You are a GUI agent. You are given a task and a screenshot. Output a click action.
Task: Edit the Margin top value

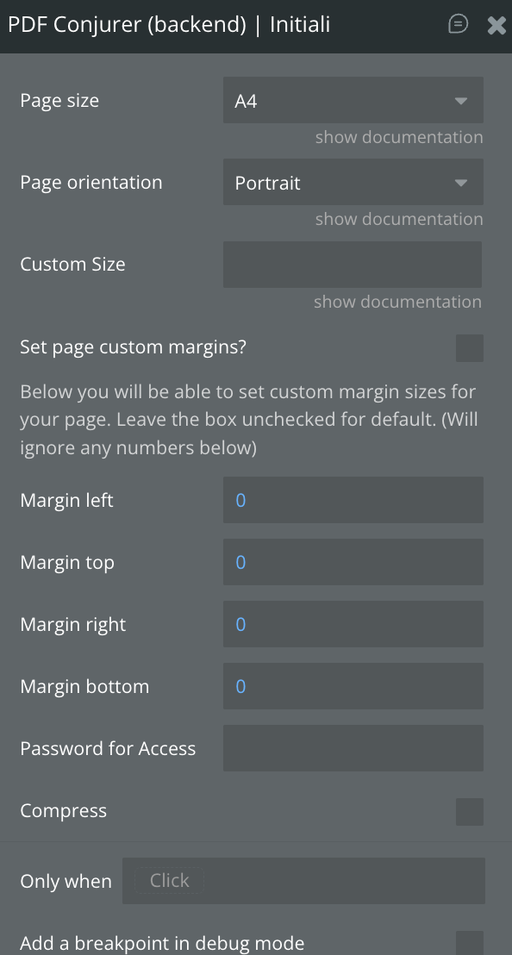(x=353, y=562)
